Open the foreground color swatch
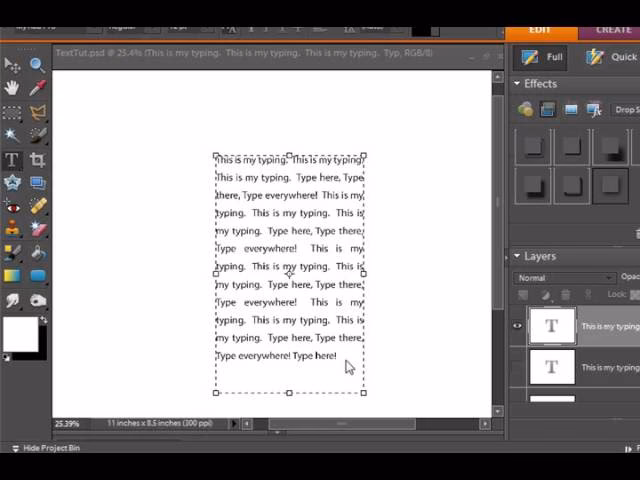This screenshot has height=480, width=640. pos(19,334)
